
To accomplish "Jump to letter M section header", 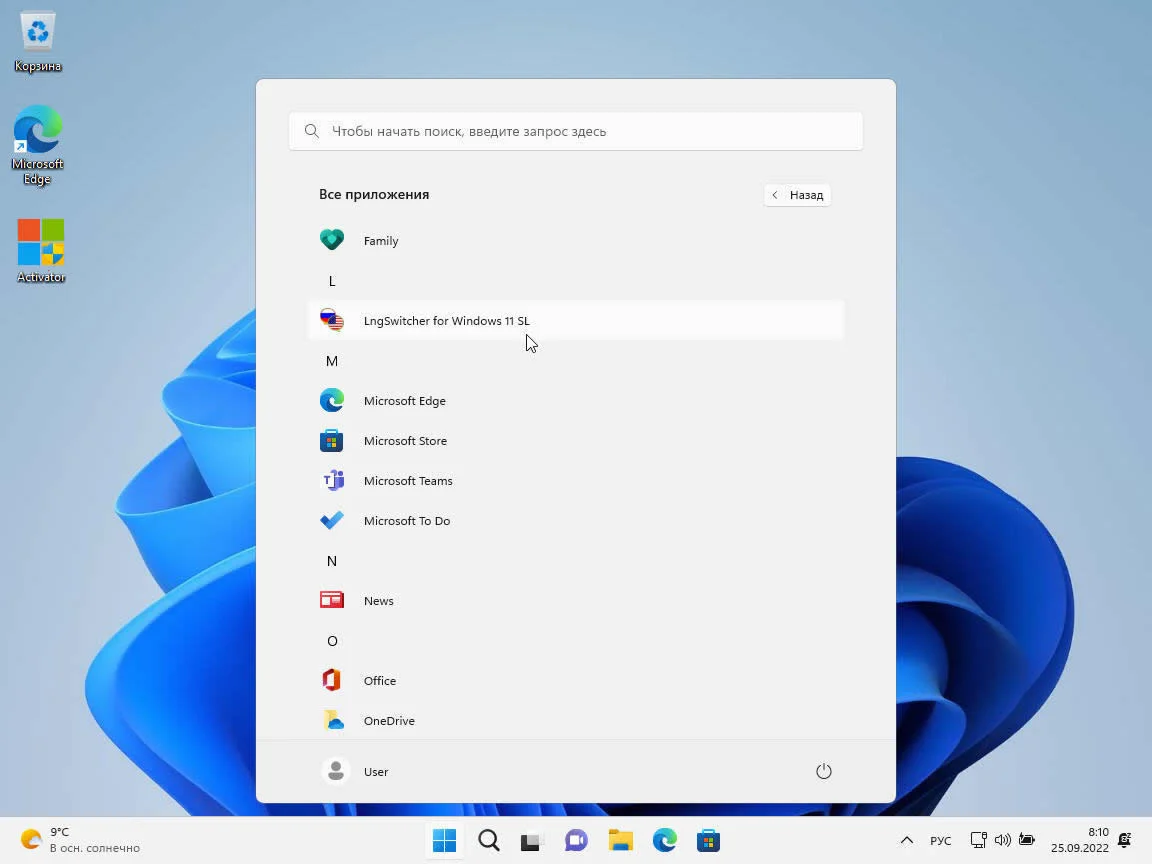I will 331,361.
